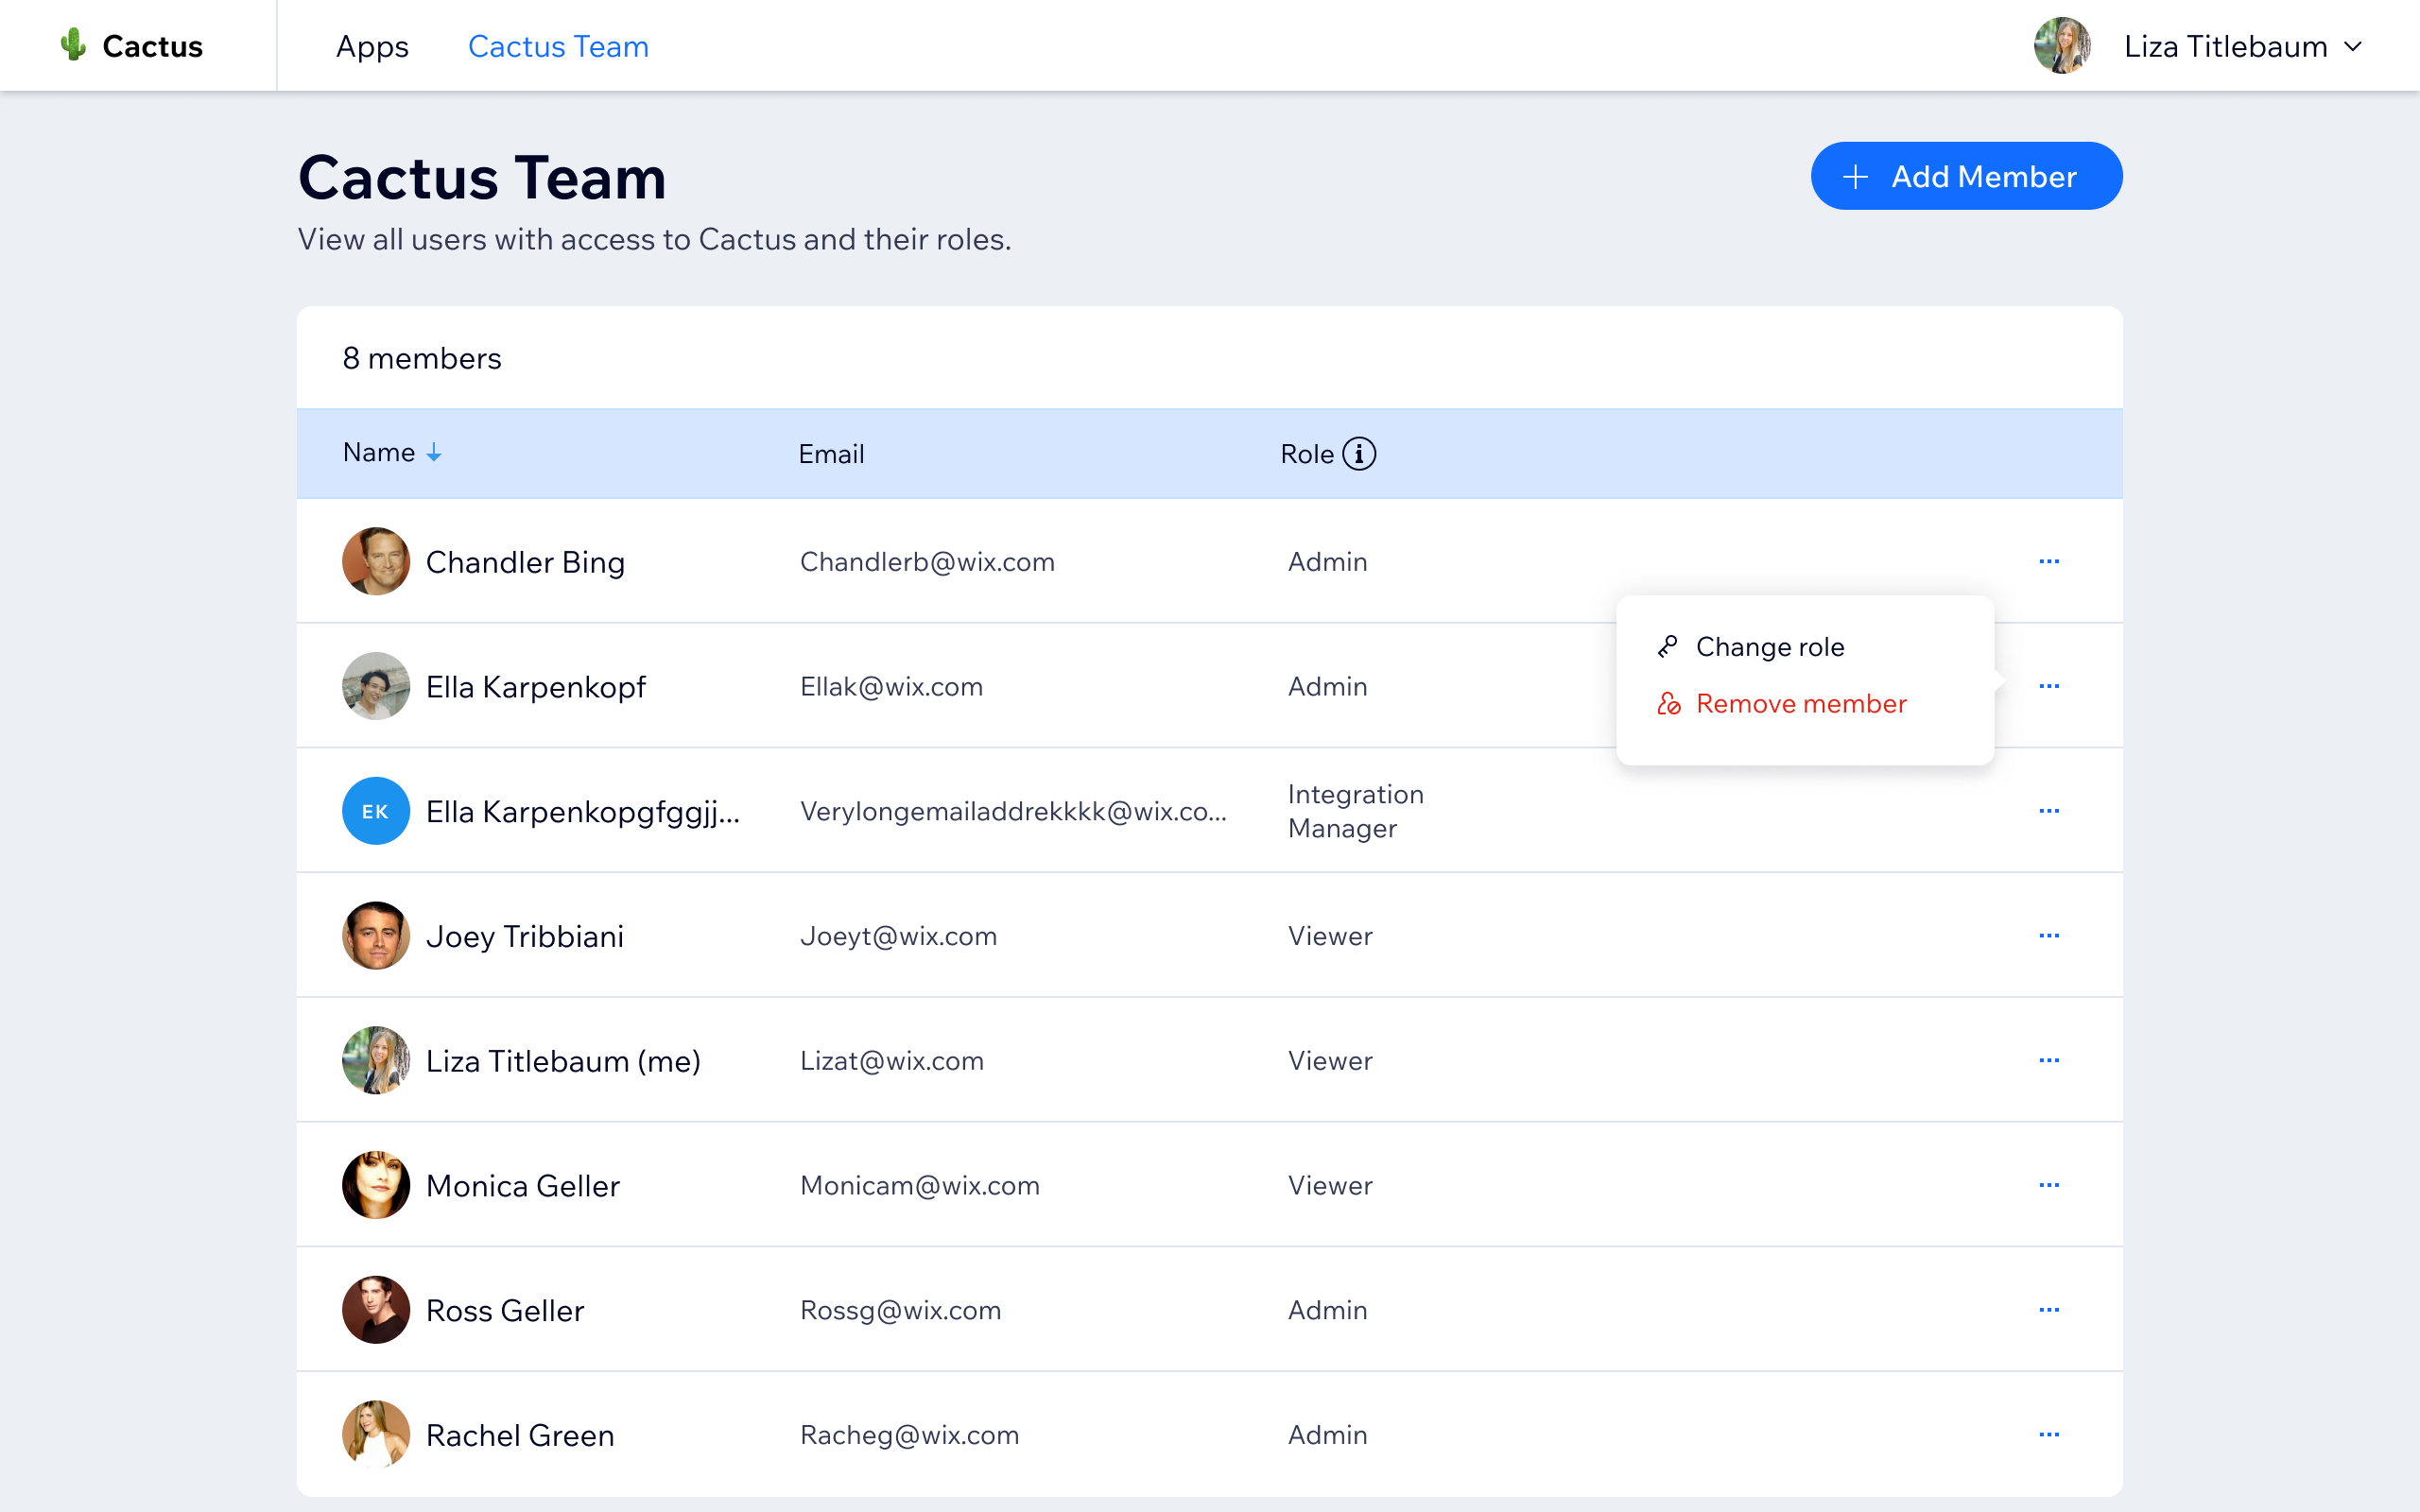Click the Role column header label
2420x1512 pixels.
(1307, 454)
